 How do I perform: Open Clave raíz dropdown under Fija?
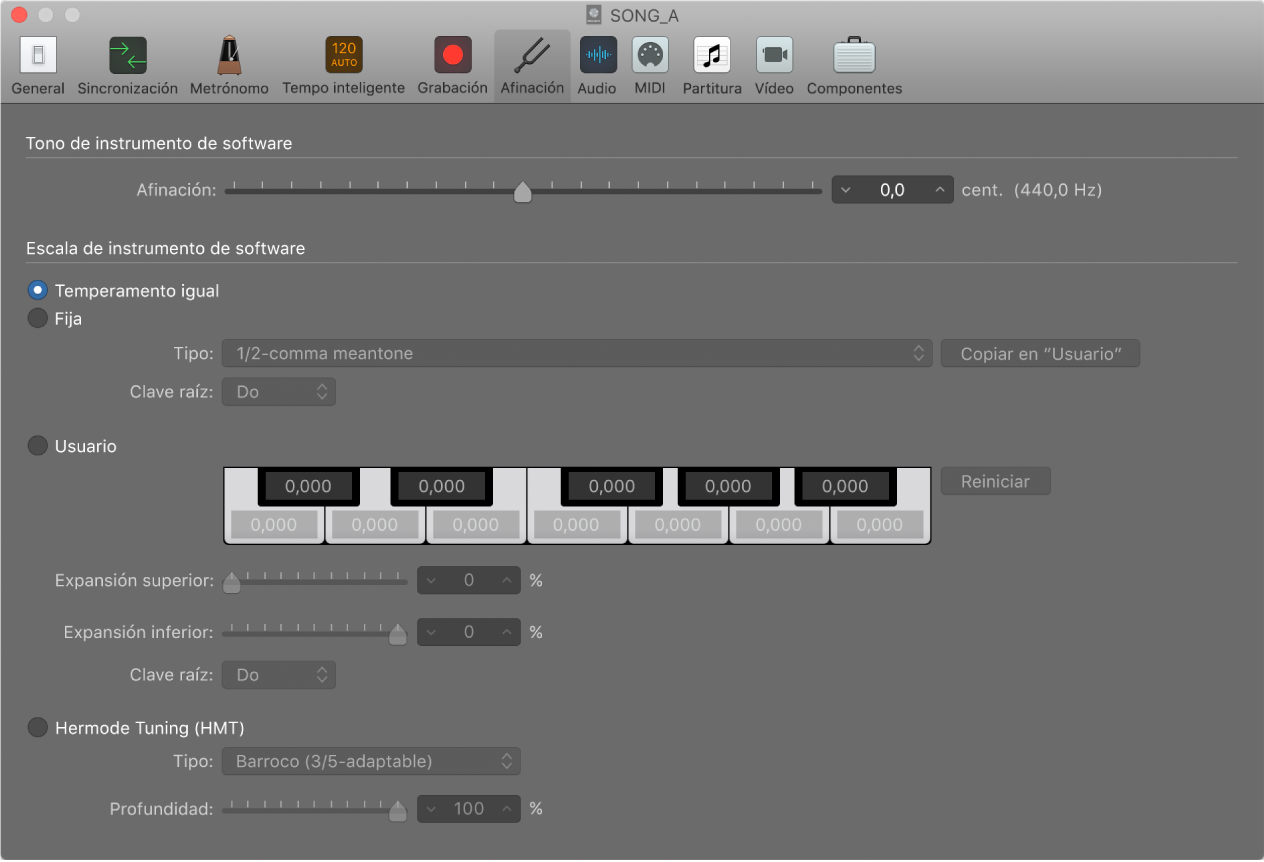coord(278,392)
